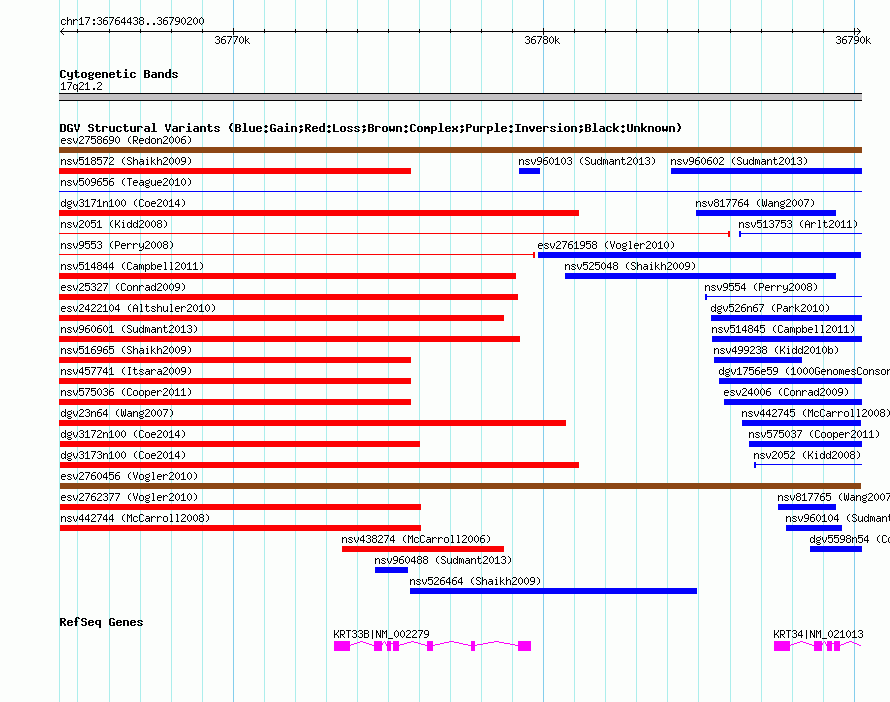890x702 pixels.
Task: Click nsv526464 (Shaikh2009) gain label
Action: (x=475, y=581)
